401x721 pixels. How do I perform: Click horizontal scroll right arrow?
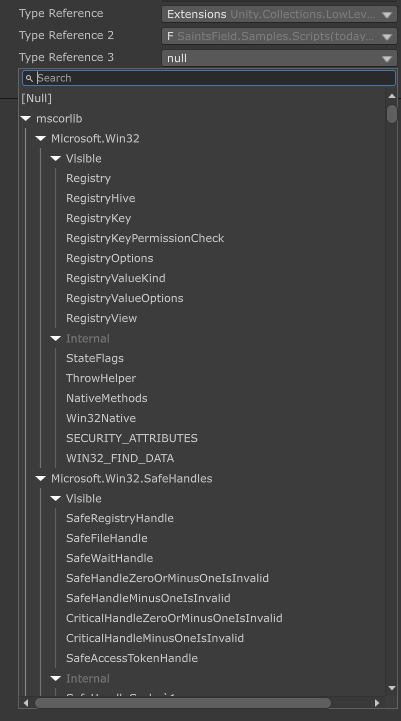coord(377,703)
